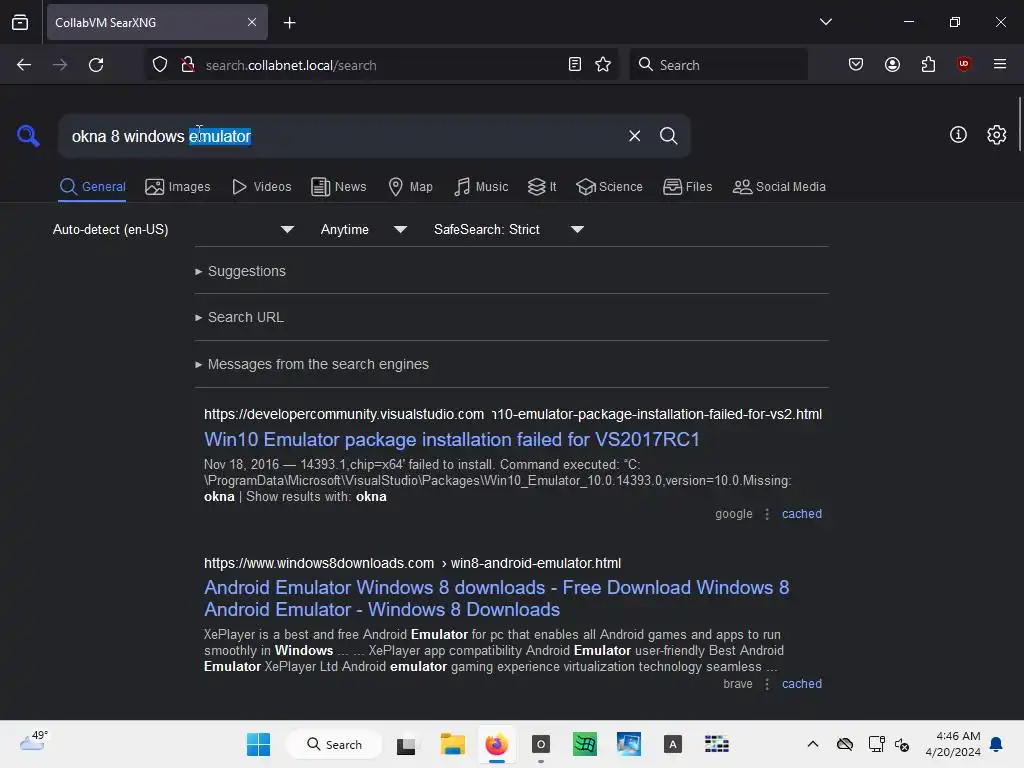Open a new tab with plus button
This screenshot has width=1024, height=768.
(289, 23)
